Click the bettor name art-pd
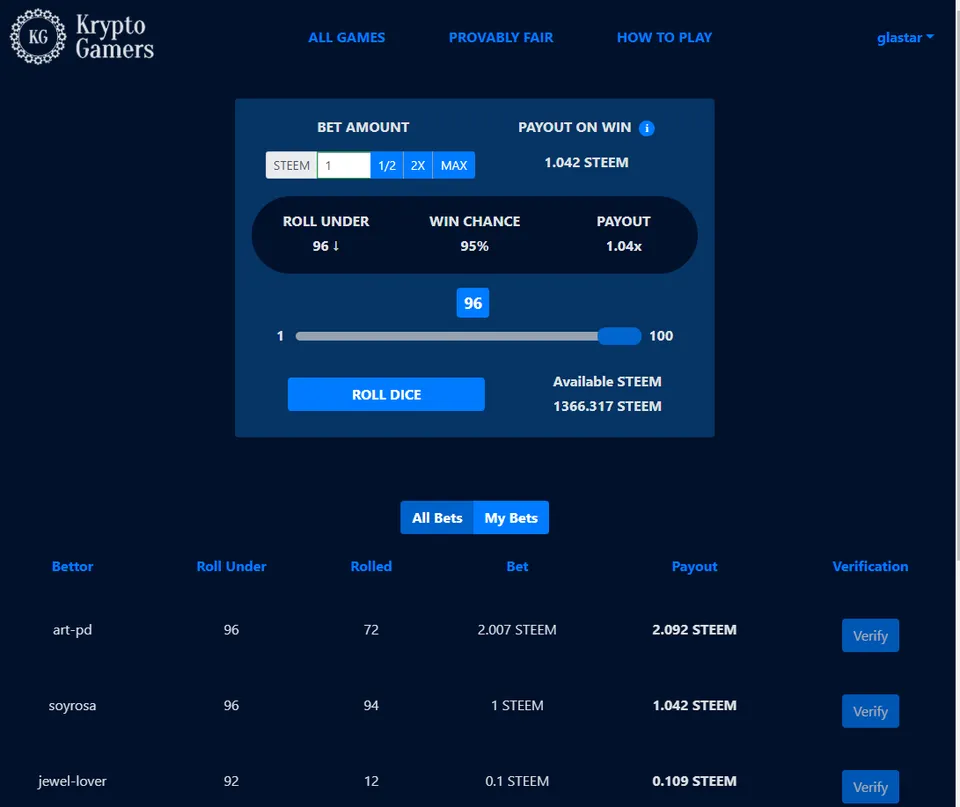Screen dimensions: 960x807 pos(72,629)
